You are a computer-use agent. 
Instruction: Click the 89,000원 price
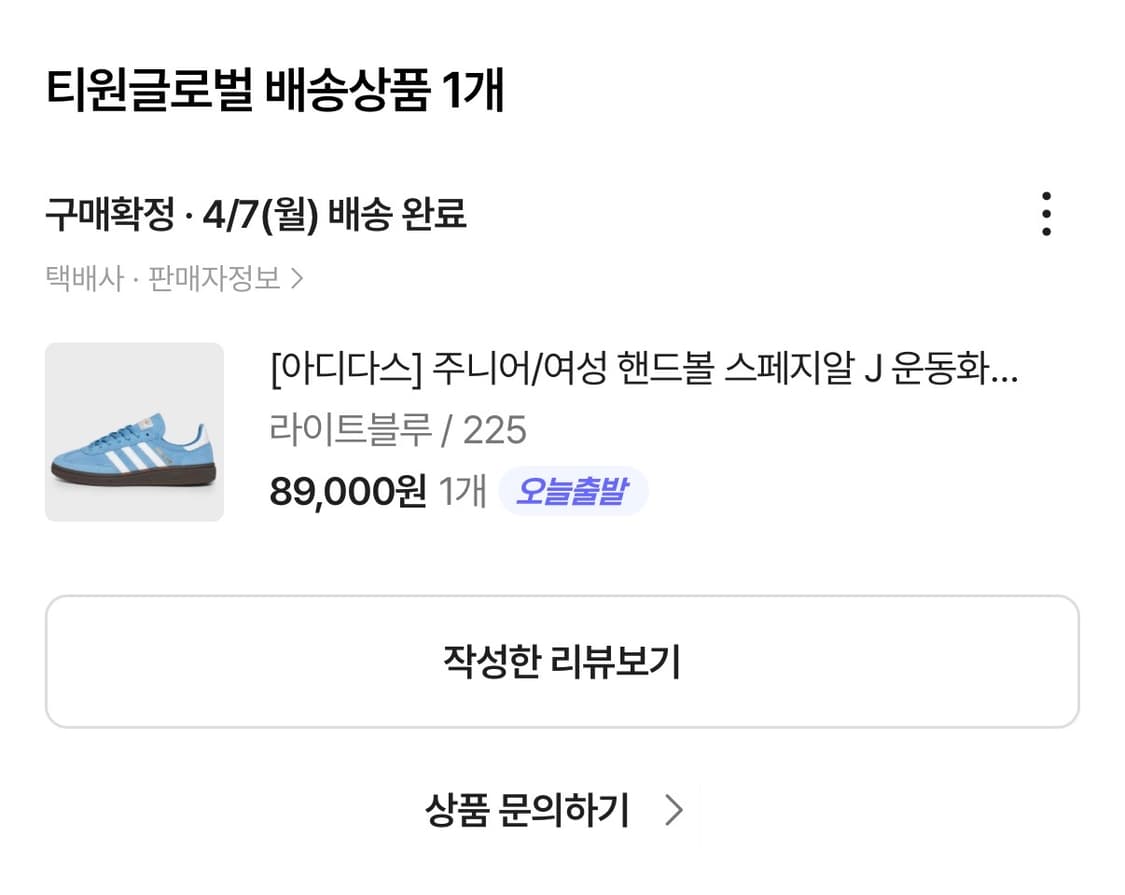[347, 491]
